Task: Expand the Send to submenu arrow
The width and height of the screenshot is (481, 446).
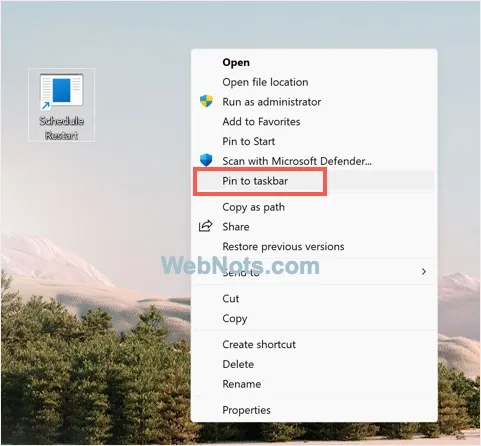Action: (424, 272)
